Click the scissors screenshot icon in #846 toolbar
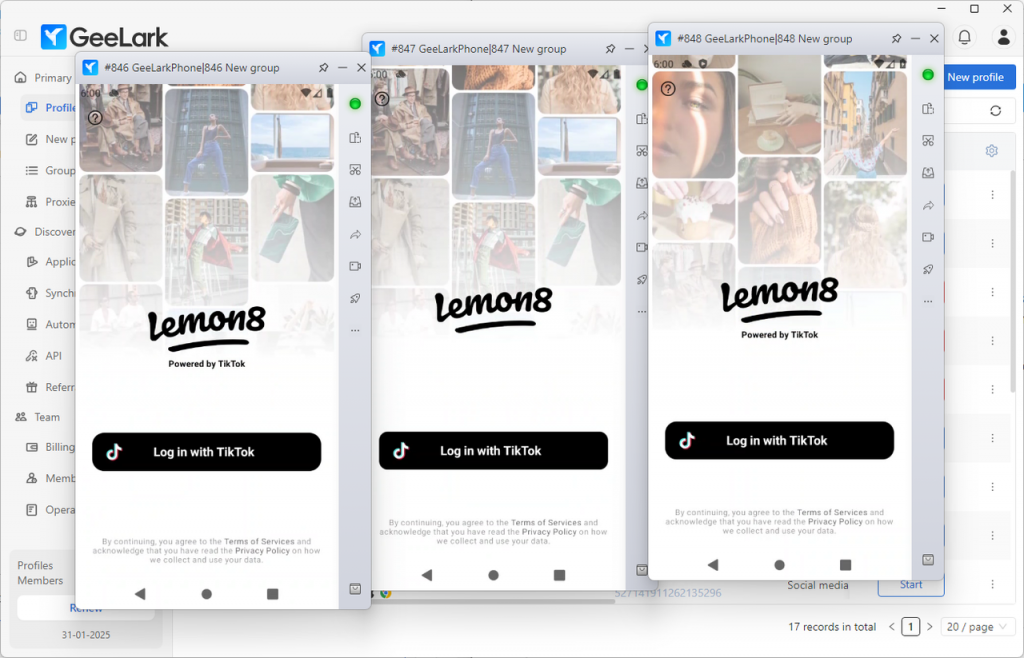1024x658 pixels. coord(355,170)
